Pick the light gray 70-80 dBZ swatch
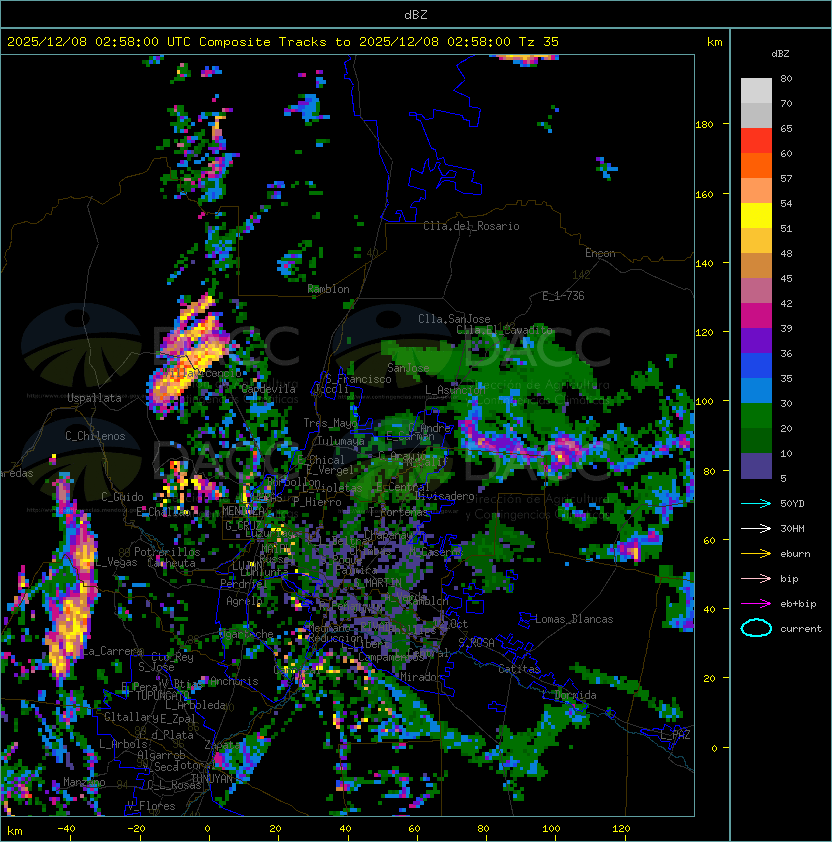Image resolution: width=832 pixels, height=842 pixels. 756,90
